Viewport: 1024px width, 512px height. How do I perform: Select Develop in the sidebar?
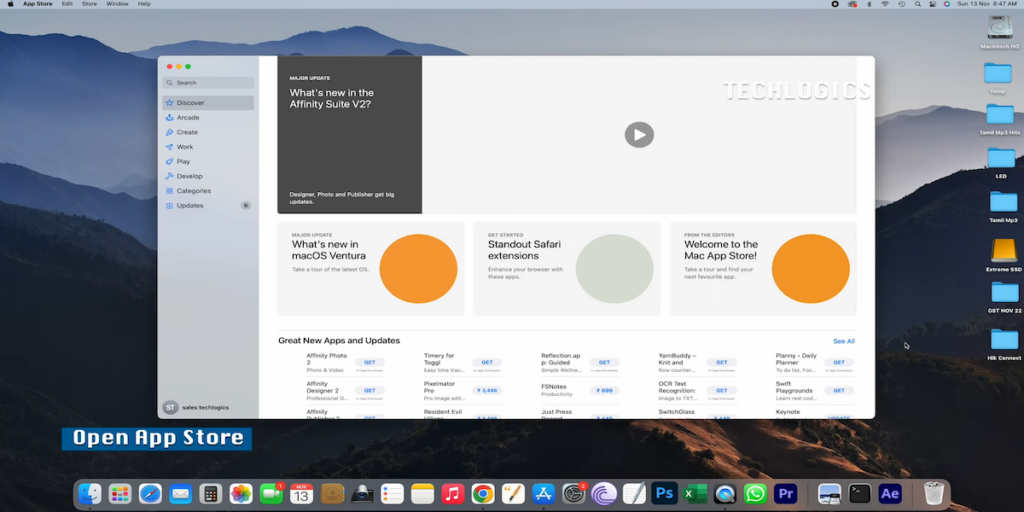pos(189,176)
